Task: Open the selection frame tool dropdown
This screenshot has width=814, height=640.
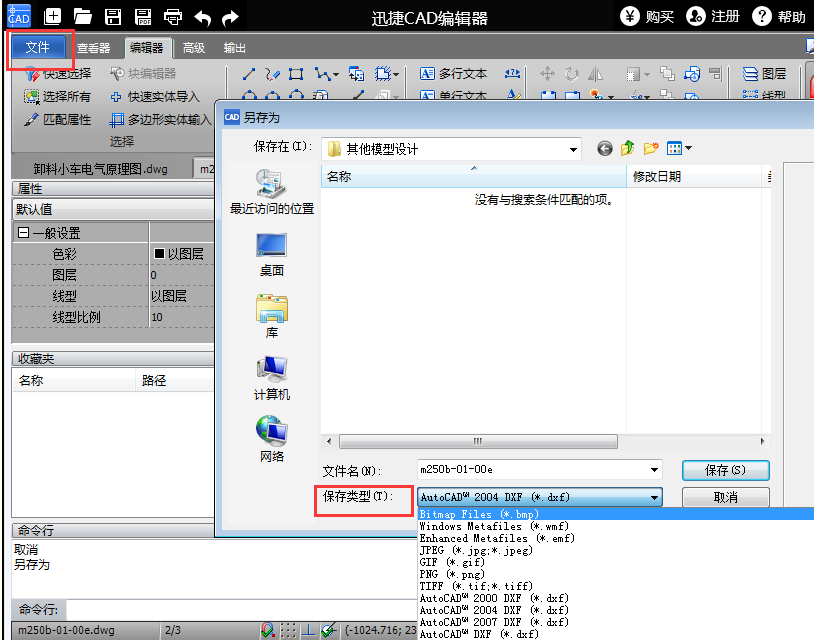Action: 396,75
